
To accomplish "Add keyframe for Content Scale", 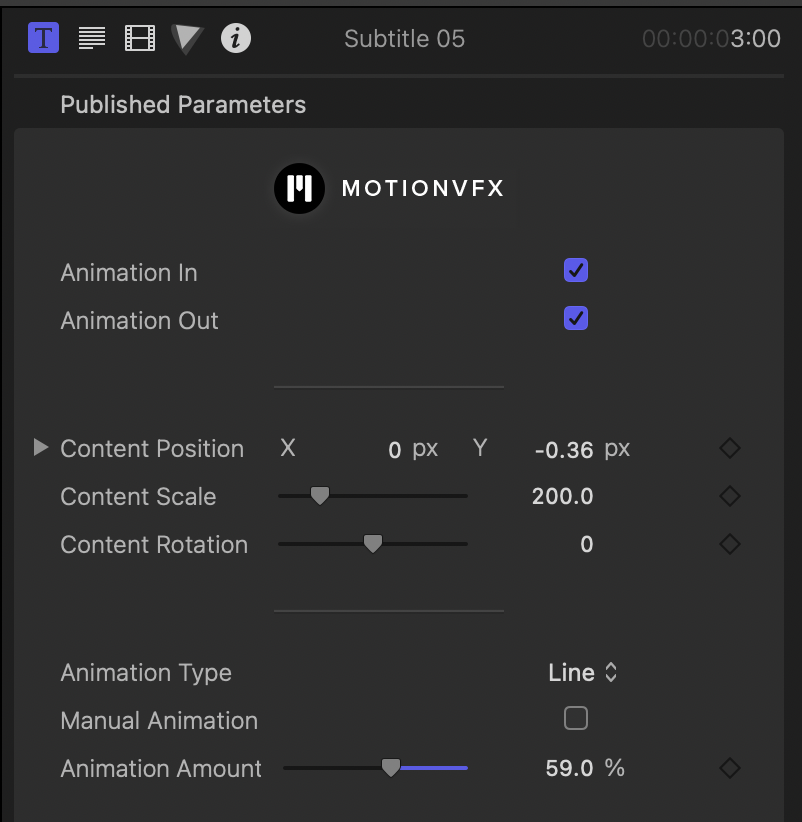I will tap(730, 496).
